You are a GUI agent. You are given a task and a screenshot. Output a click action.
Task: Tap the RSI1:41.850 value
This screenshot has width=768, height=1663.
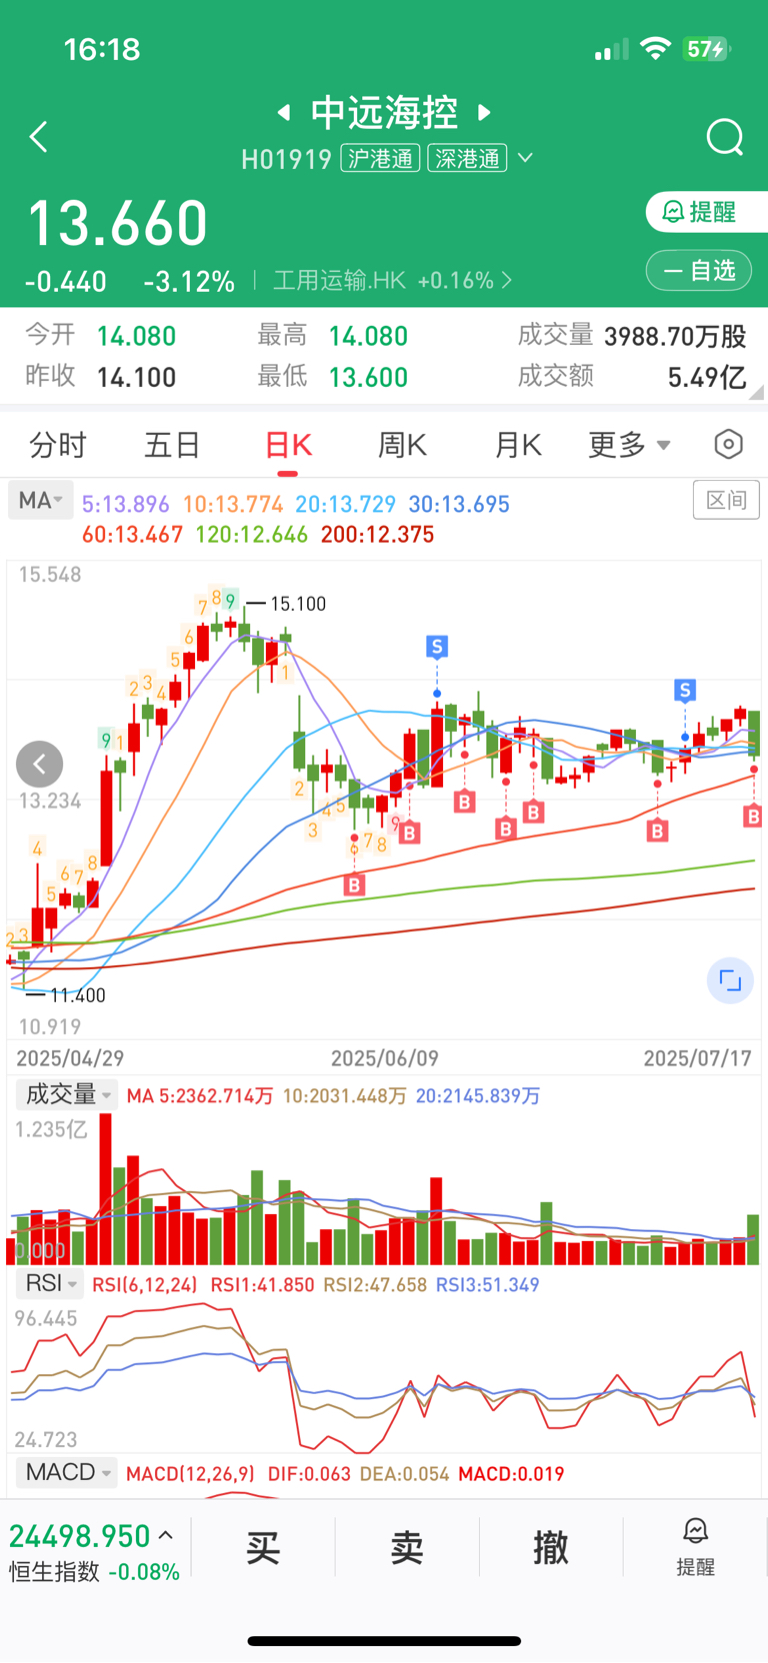click(x=262, y=1285)
